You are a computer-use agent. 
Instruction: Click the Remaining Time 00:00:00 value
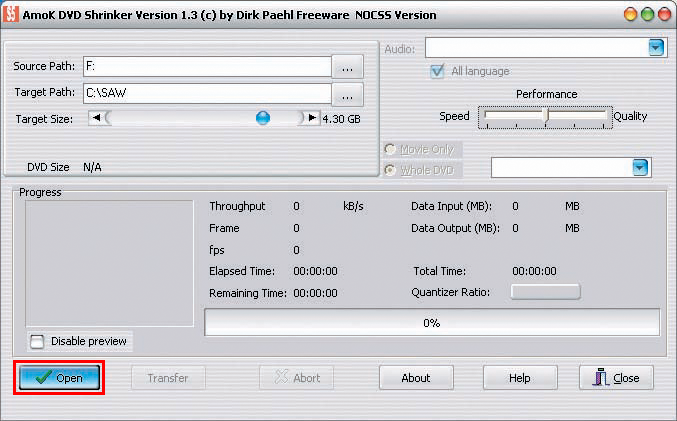click(316, 293)
